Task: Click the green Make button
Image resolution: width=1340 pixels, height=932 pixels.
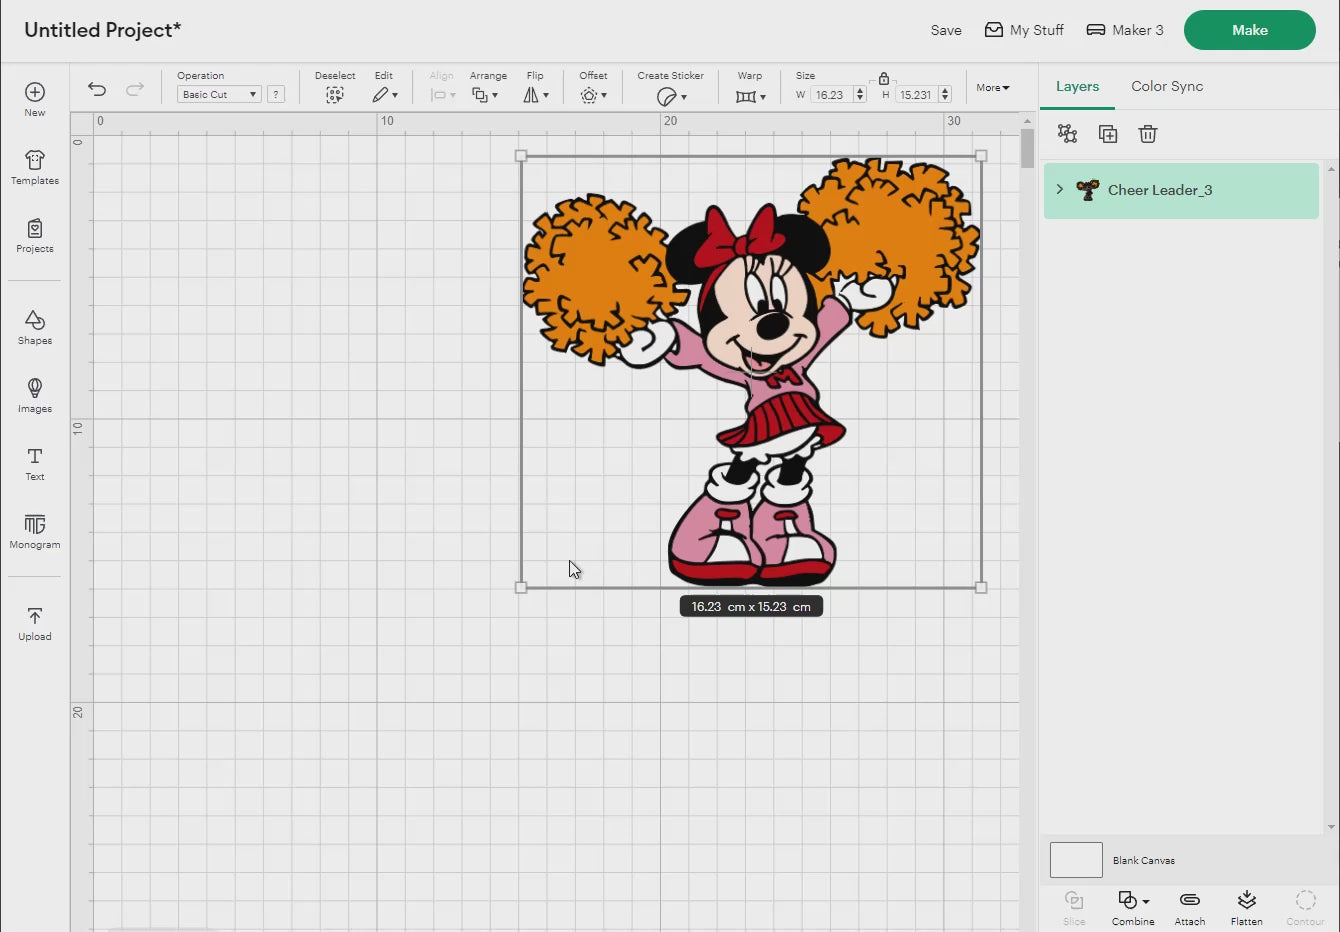Action: point(1250,30)
